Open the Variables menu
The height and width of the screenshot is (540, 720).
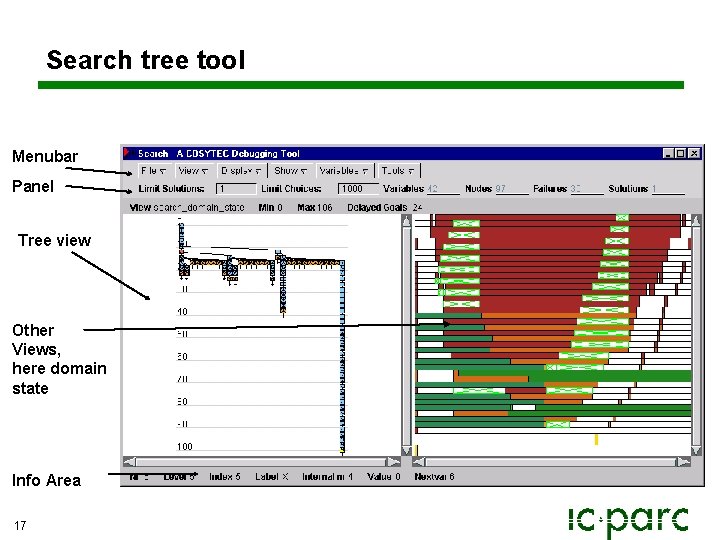click(x=344, y=171)
